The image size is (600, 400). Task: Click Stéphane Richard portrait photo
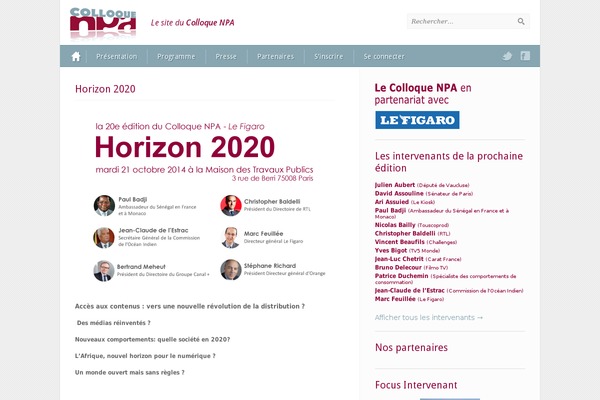[231, 269]
